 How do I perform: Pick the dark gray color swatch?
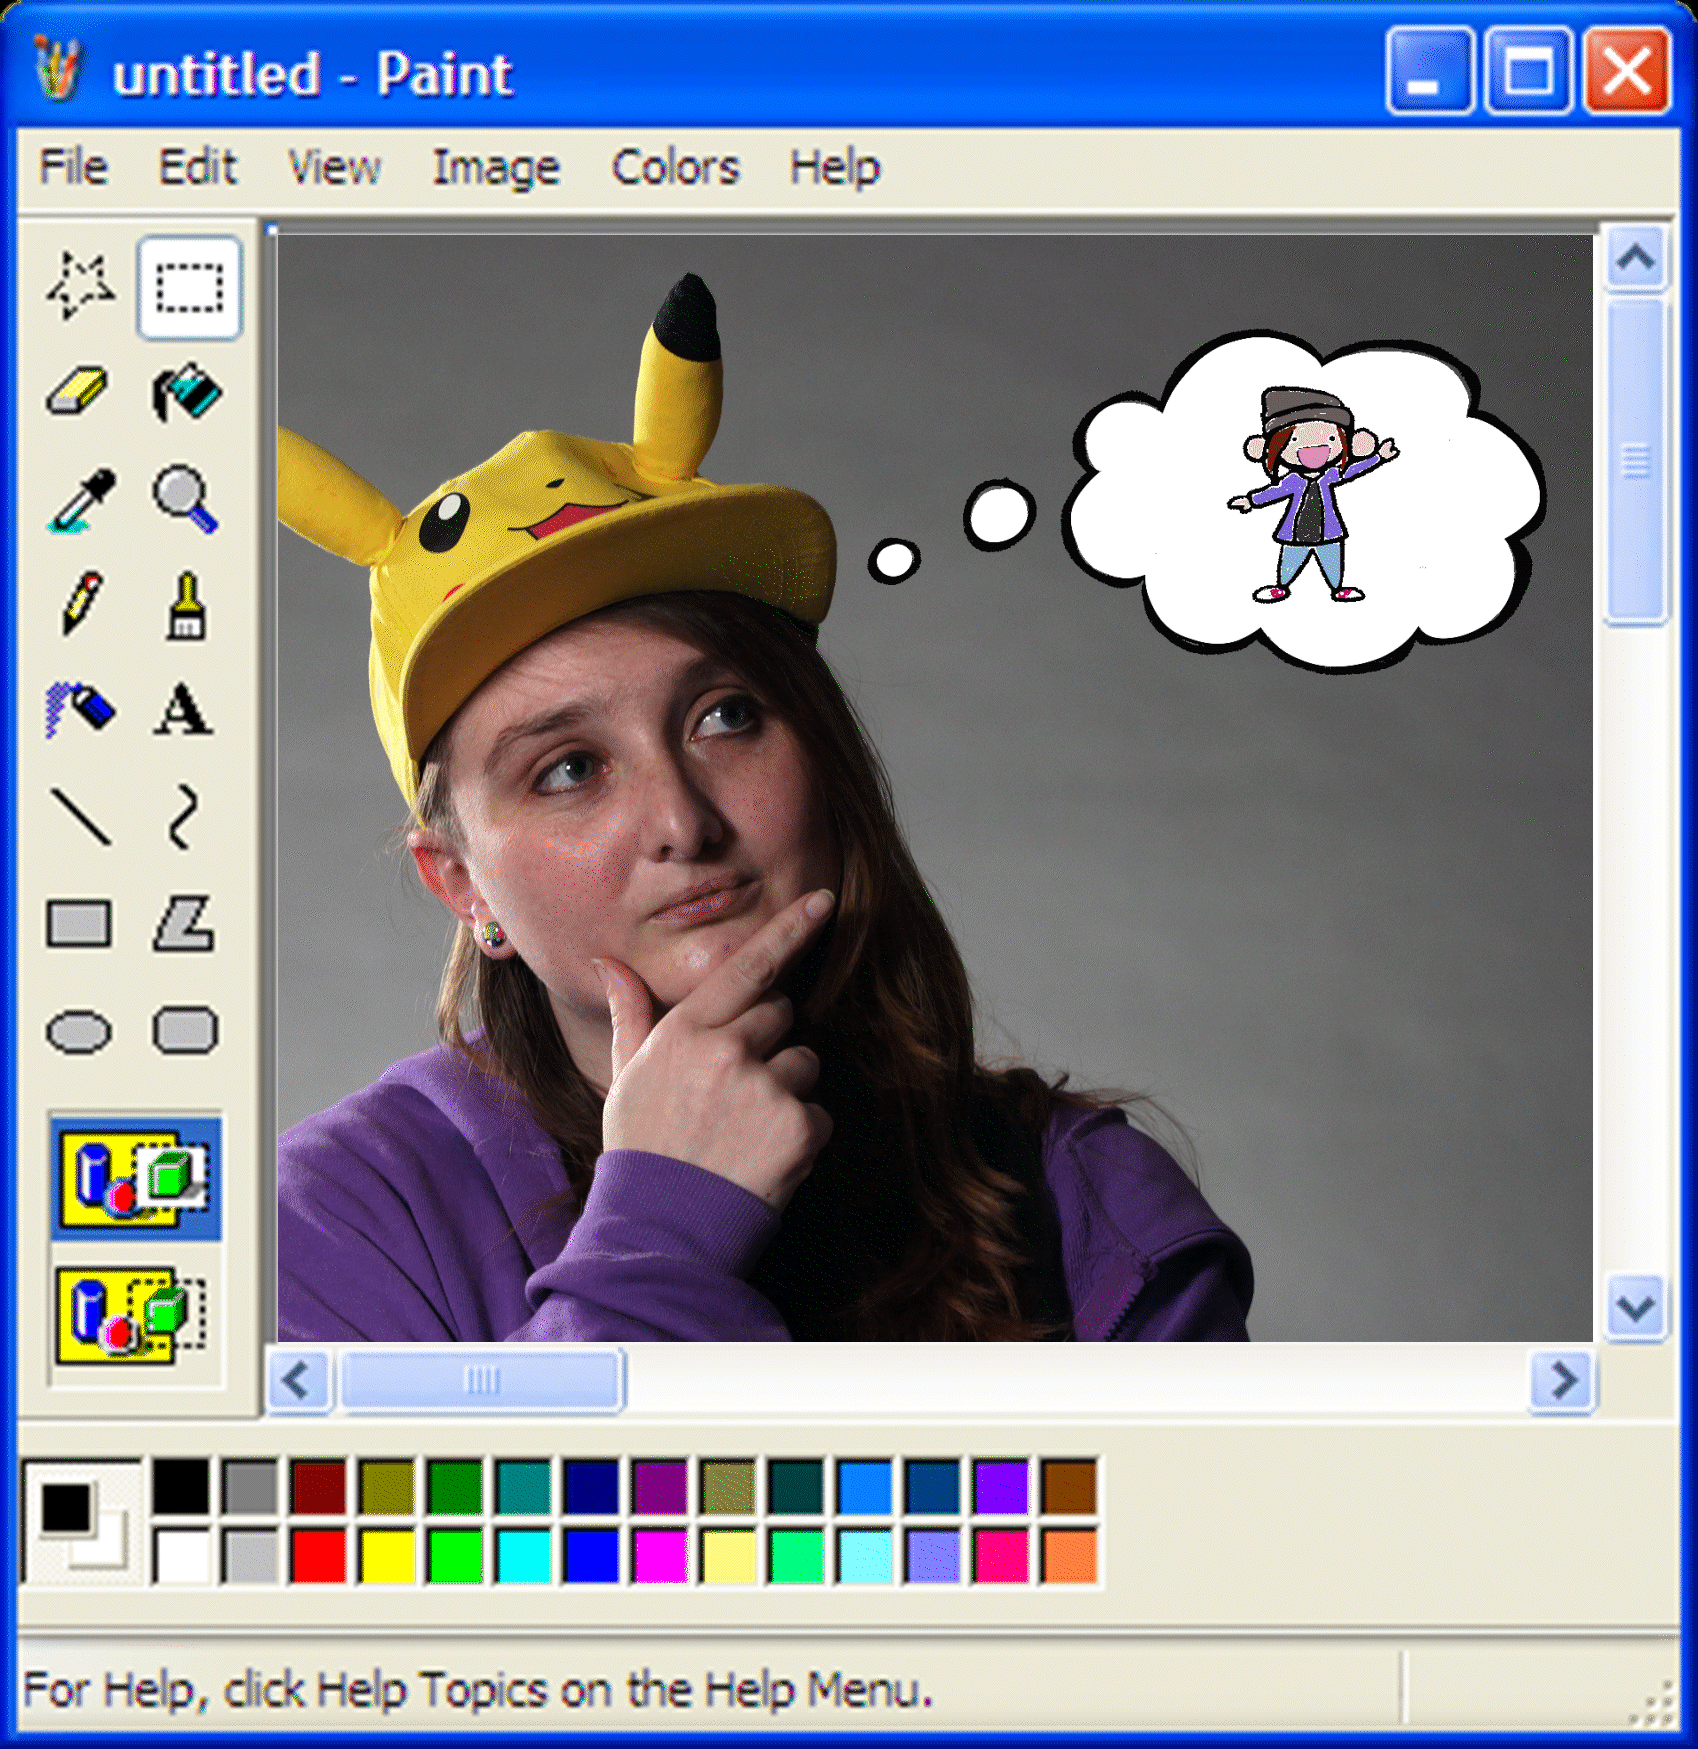pos(249,1486)
